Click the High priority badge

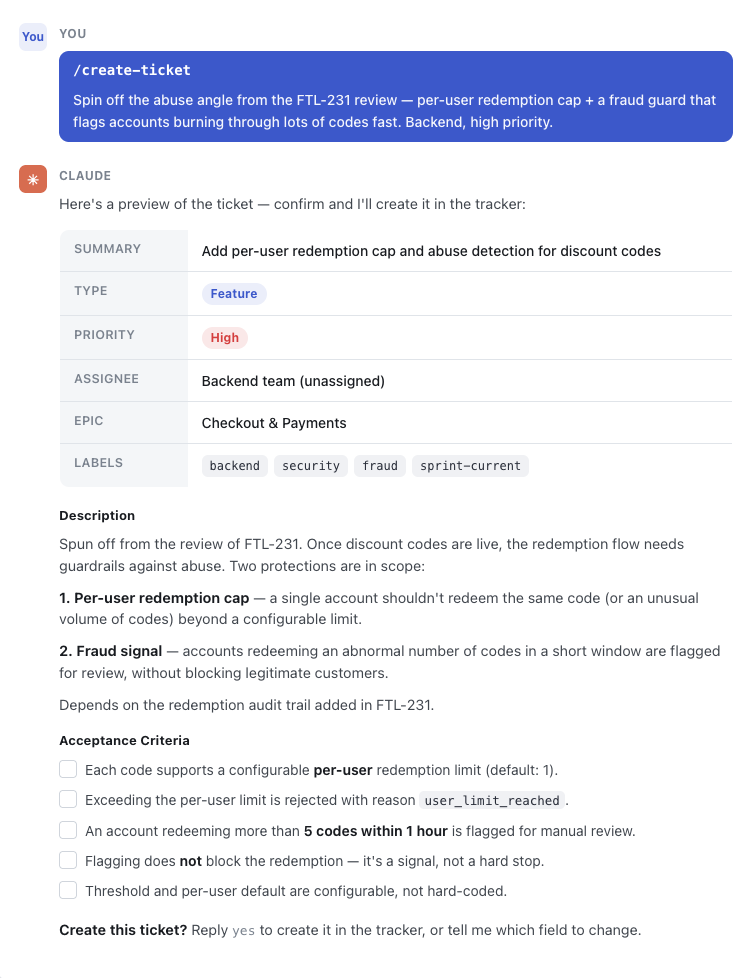click(x=225, y=337)
